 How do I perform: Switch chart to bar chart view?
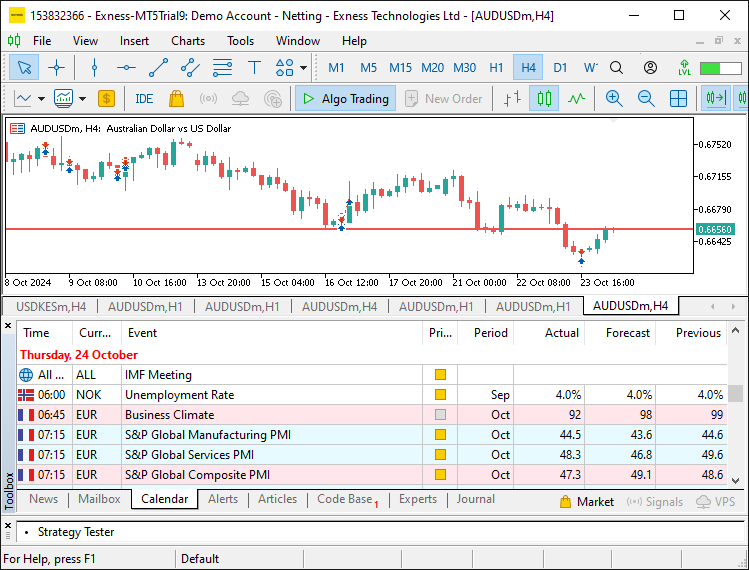click(x=512, y=99)
